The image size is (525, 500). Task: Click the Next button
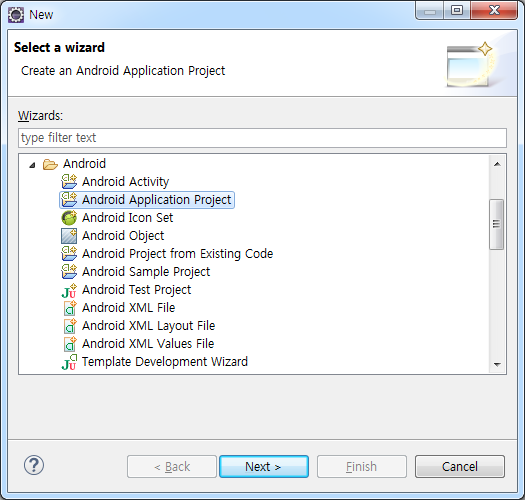click(x=264, y=466)
